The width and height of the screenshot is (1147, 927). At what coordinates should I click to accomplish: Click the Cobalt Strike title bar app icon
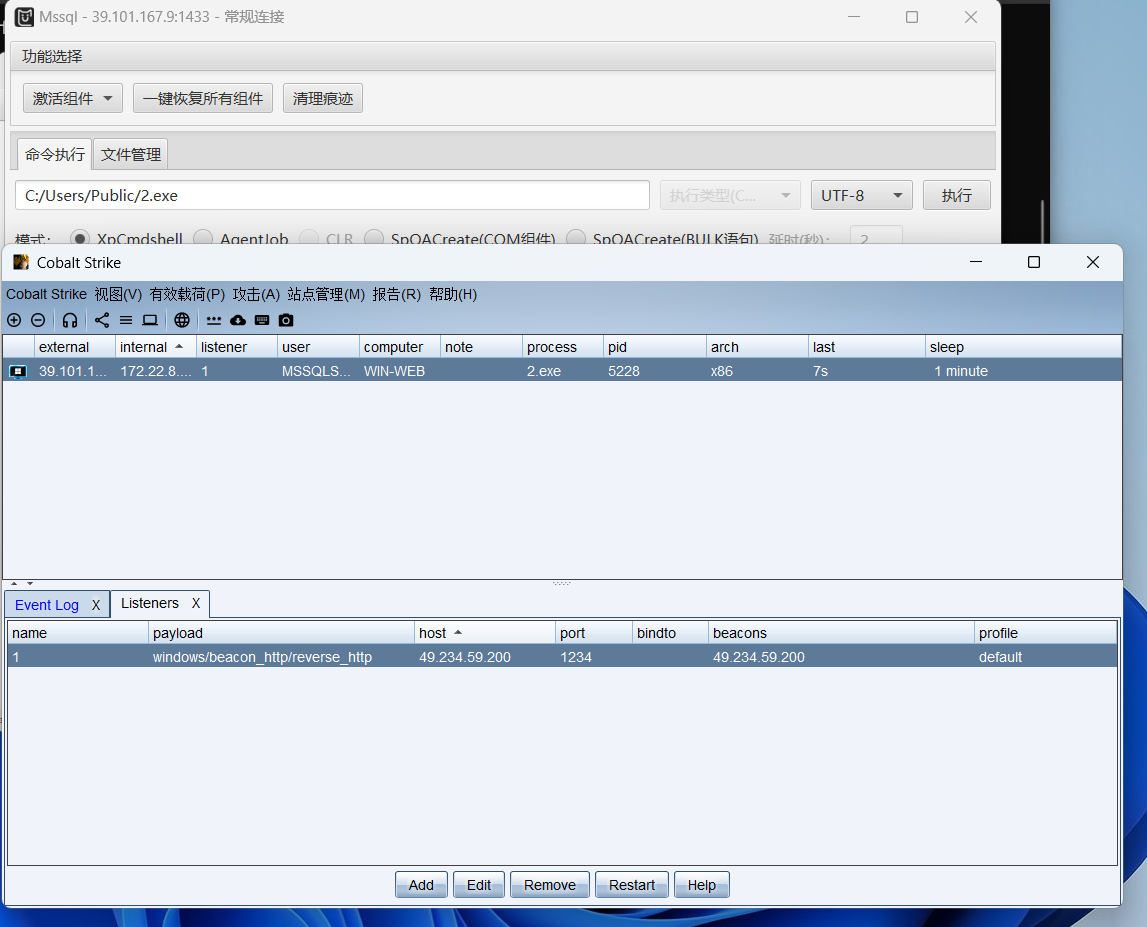[x=21, y=263]
